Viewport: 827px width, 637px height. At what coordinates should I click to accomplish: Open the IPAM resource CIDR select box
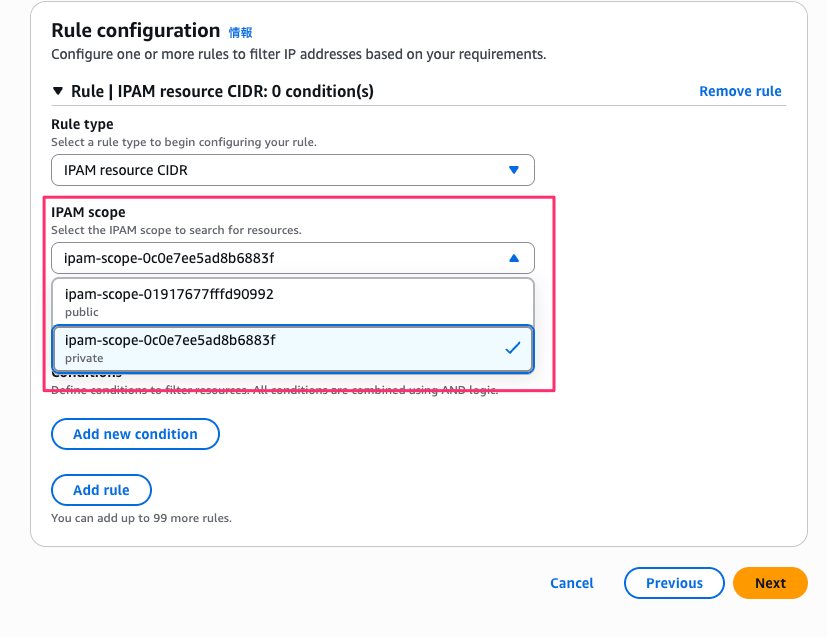292,170
